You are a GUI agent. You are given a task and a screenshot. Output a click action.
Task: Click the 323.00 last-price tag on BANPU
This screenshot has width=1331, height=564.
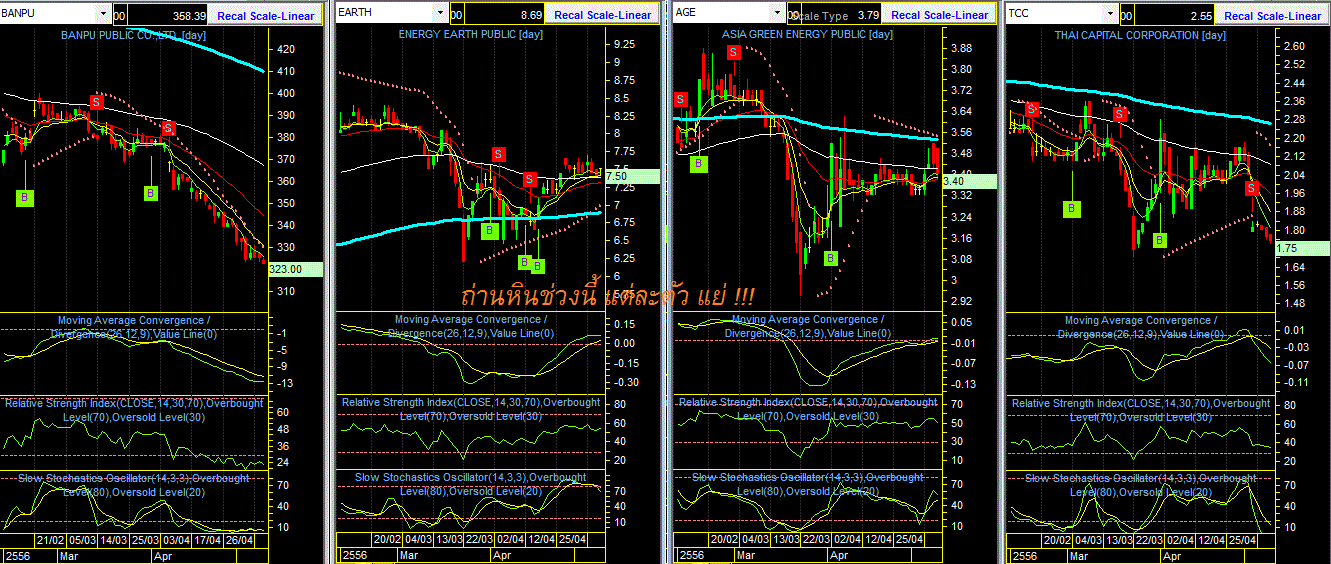point(298,269)
